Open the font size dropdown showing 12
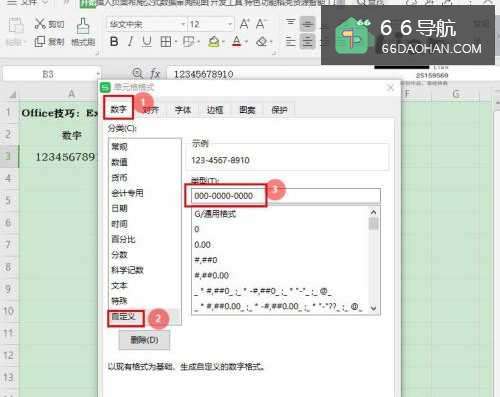Image resolution: width=500 pixels, height=397 pixels. click(x=230, y=24)
